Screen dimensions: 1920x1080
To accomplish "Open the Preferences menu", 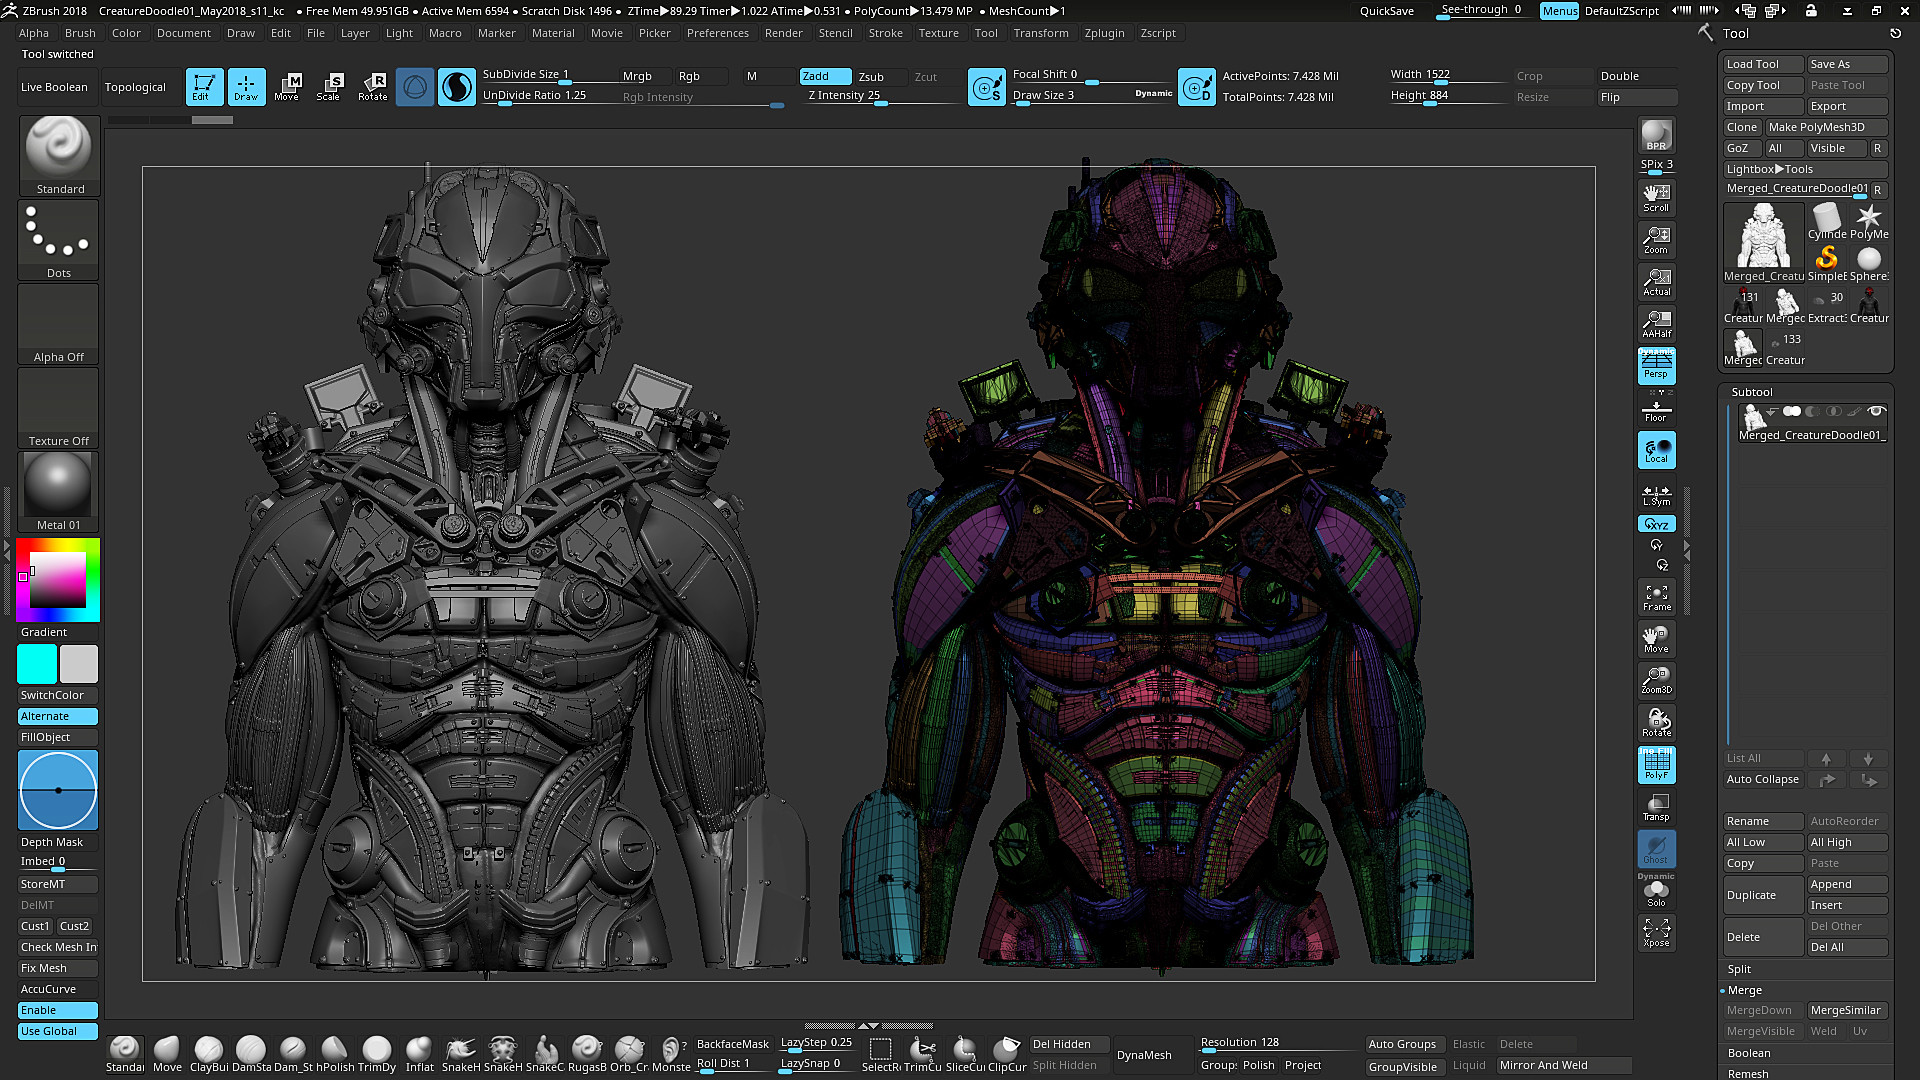I will click(717, 33).
